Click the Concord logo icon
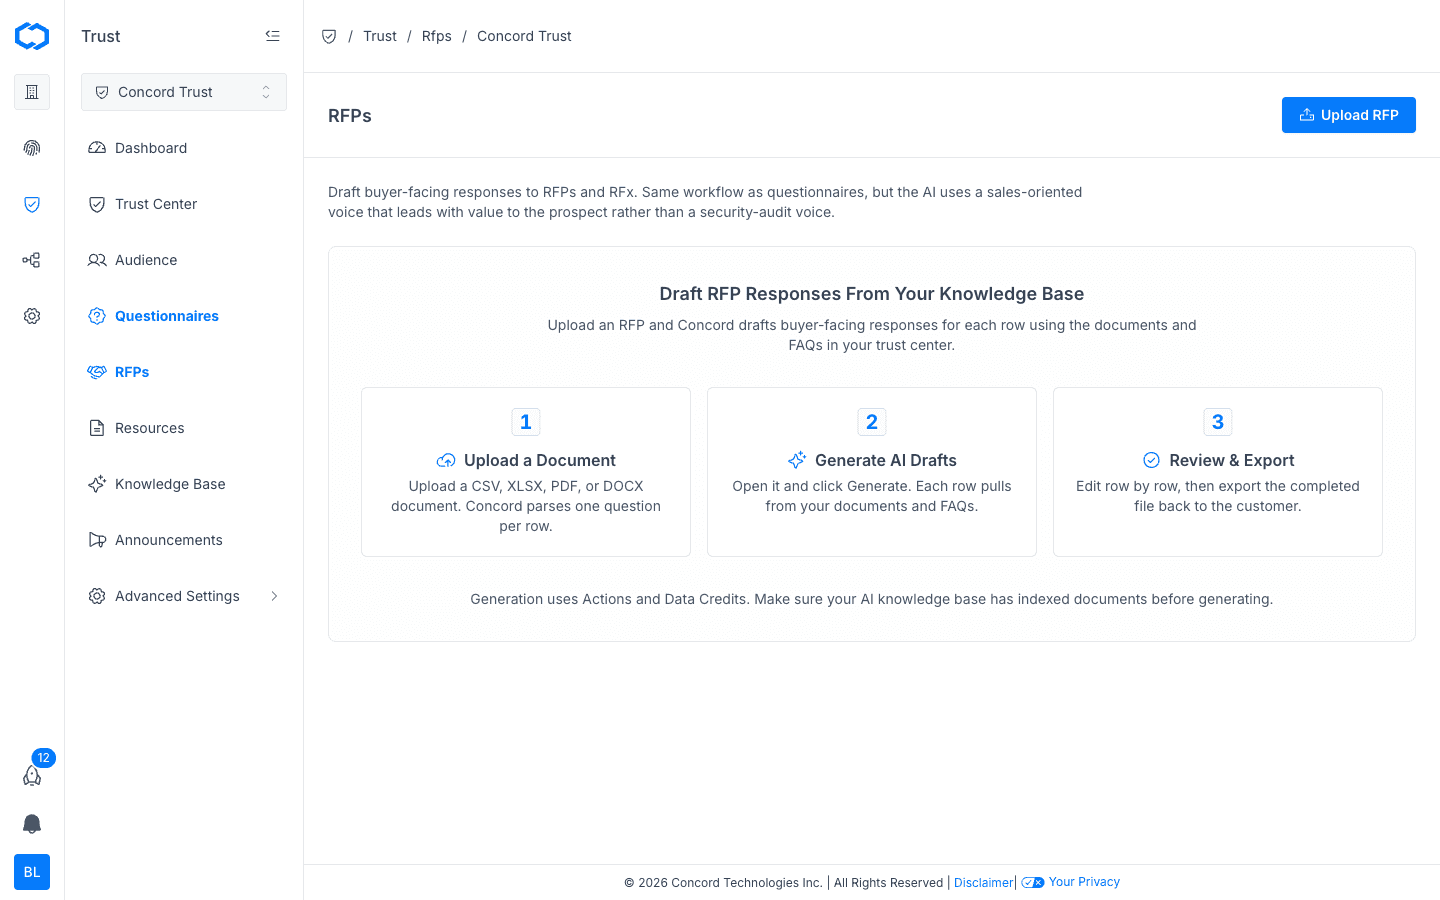1440x900 pixels. [32, 36]
